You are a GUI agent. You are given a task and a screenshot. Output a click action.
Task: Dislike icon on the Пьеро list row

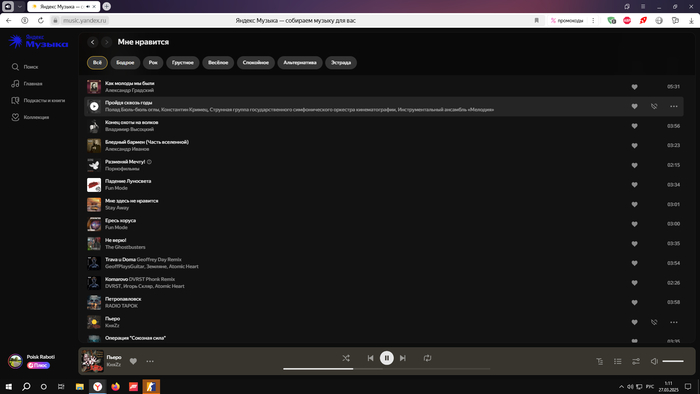(x=654, y=322)
